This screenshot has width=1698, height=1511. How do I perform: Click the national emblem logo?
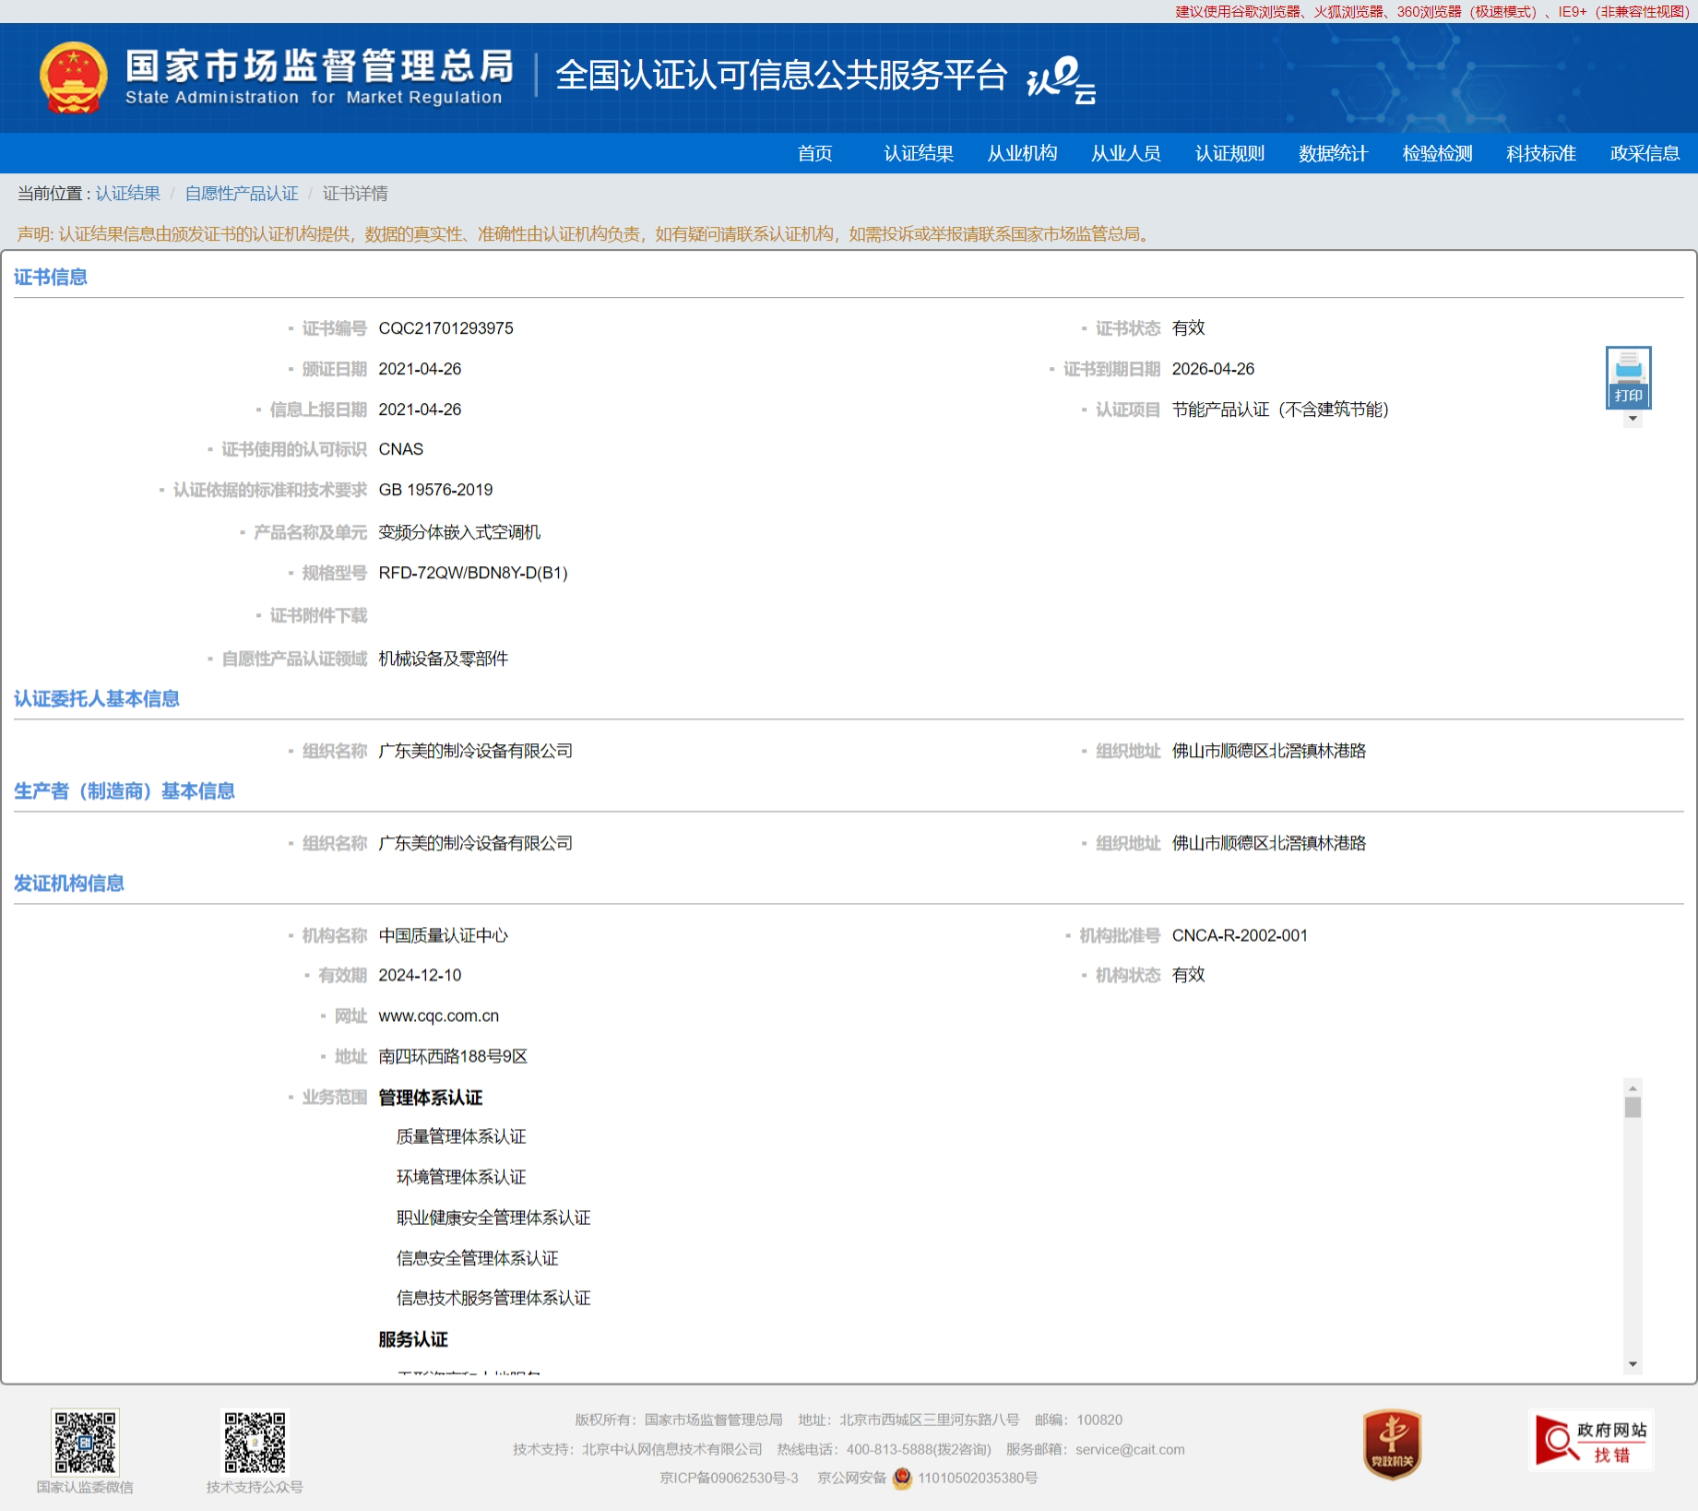coord(73,77)
